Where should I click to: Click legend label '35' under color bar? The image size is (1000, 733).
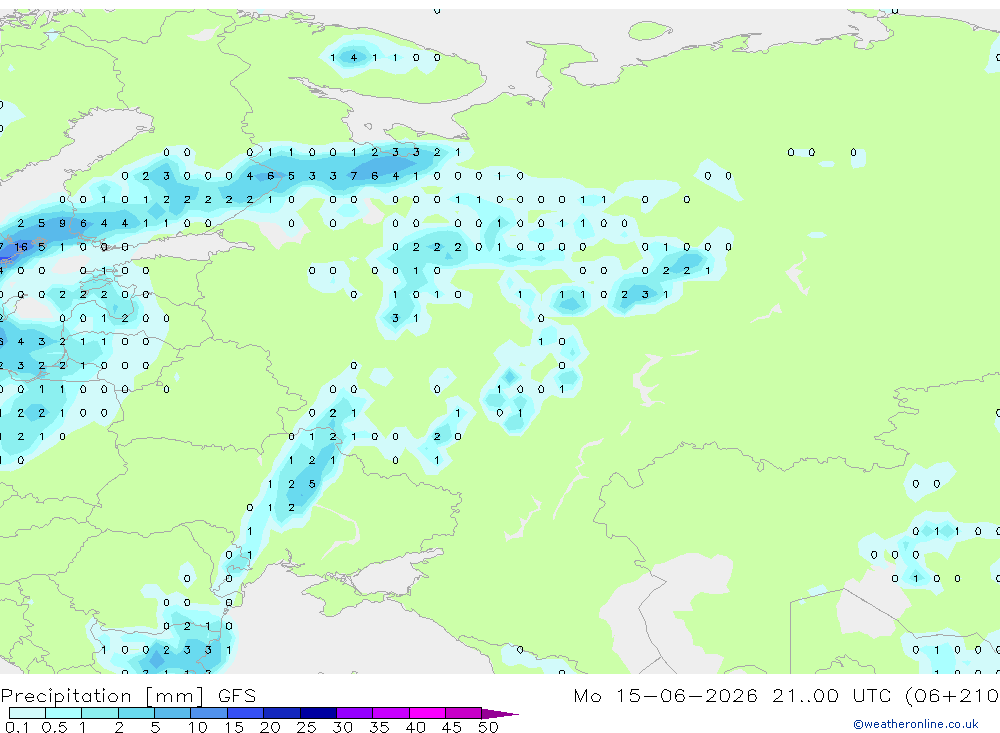[x=379, y=727]
